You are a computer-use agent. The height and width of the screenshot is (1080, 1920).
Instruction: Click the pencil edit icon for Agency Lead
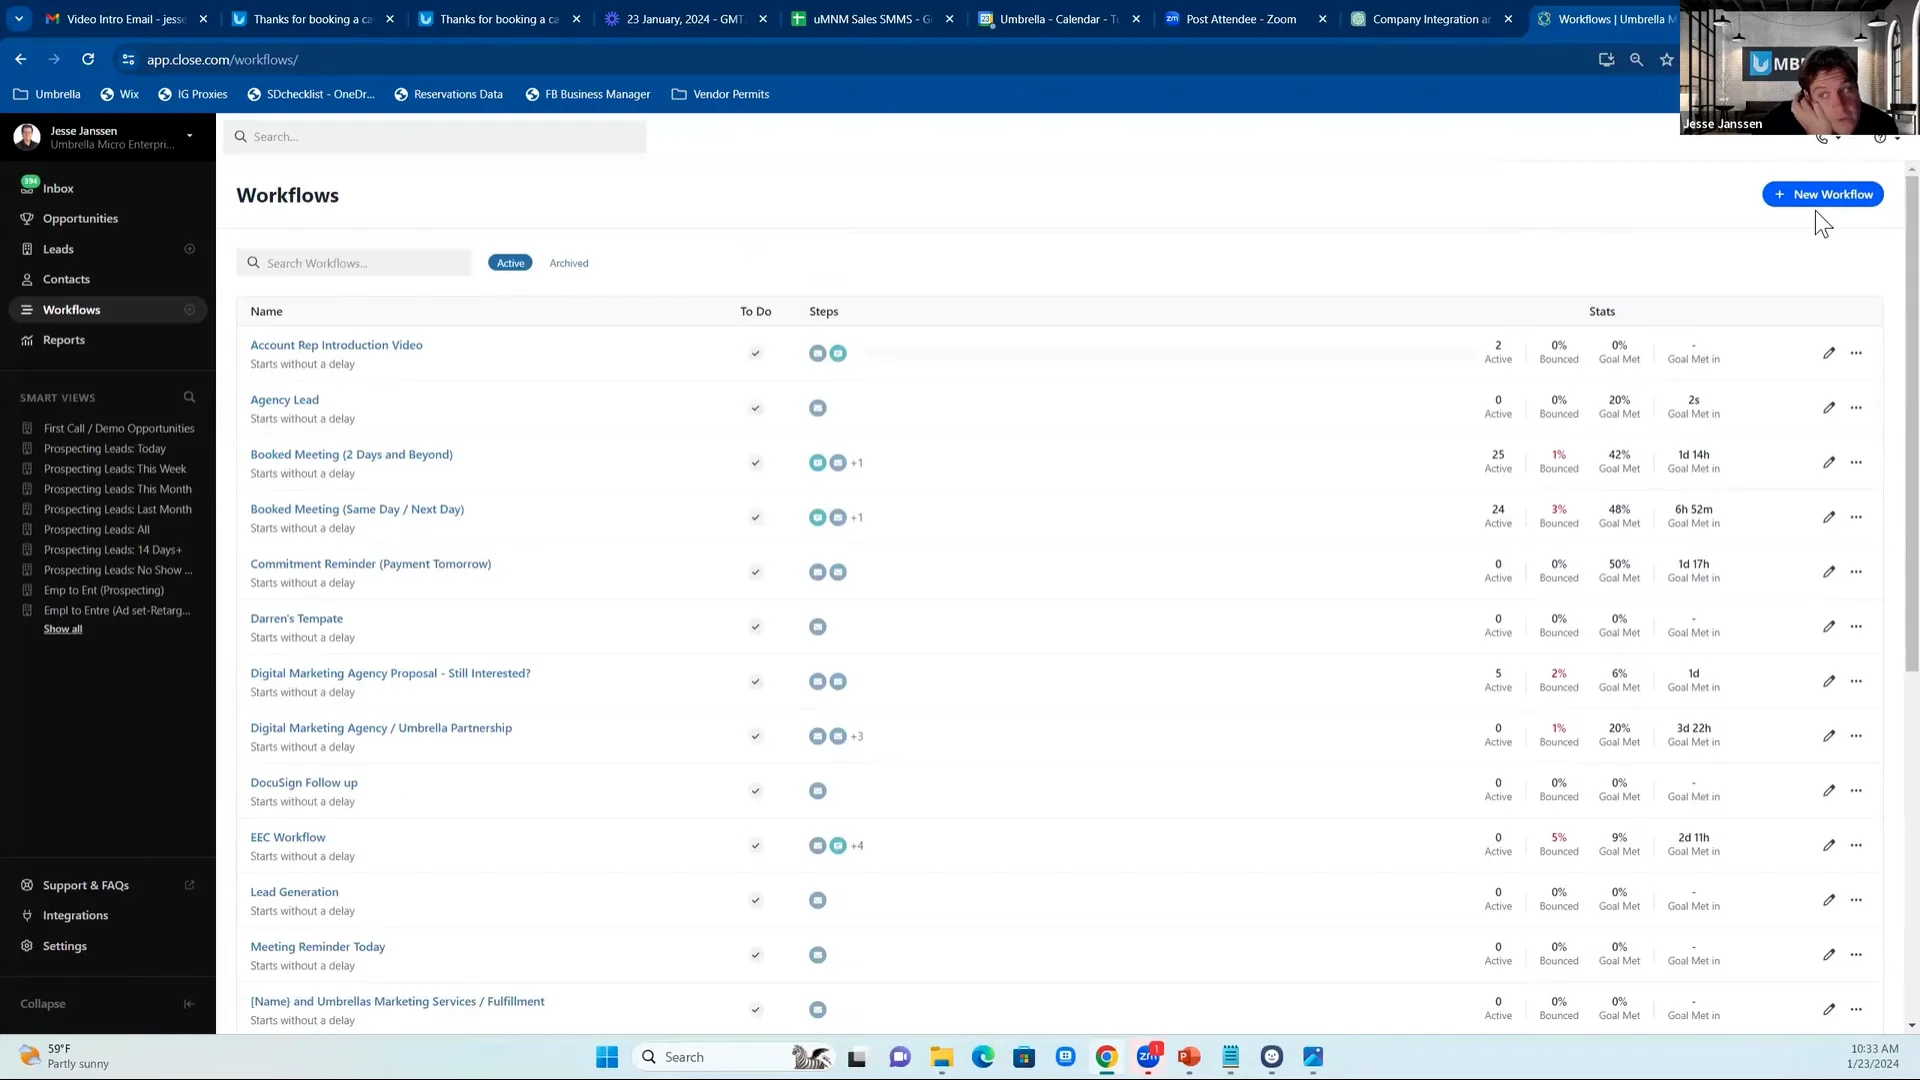pos(1828,408)
